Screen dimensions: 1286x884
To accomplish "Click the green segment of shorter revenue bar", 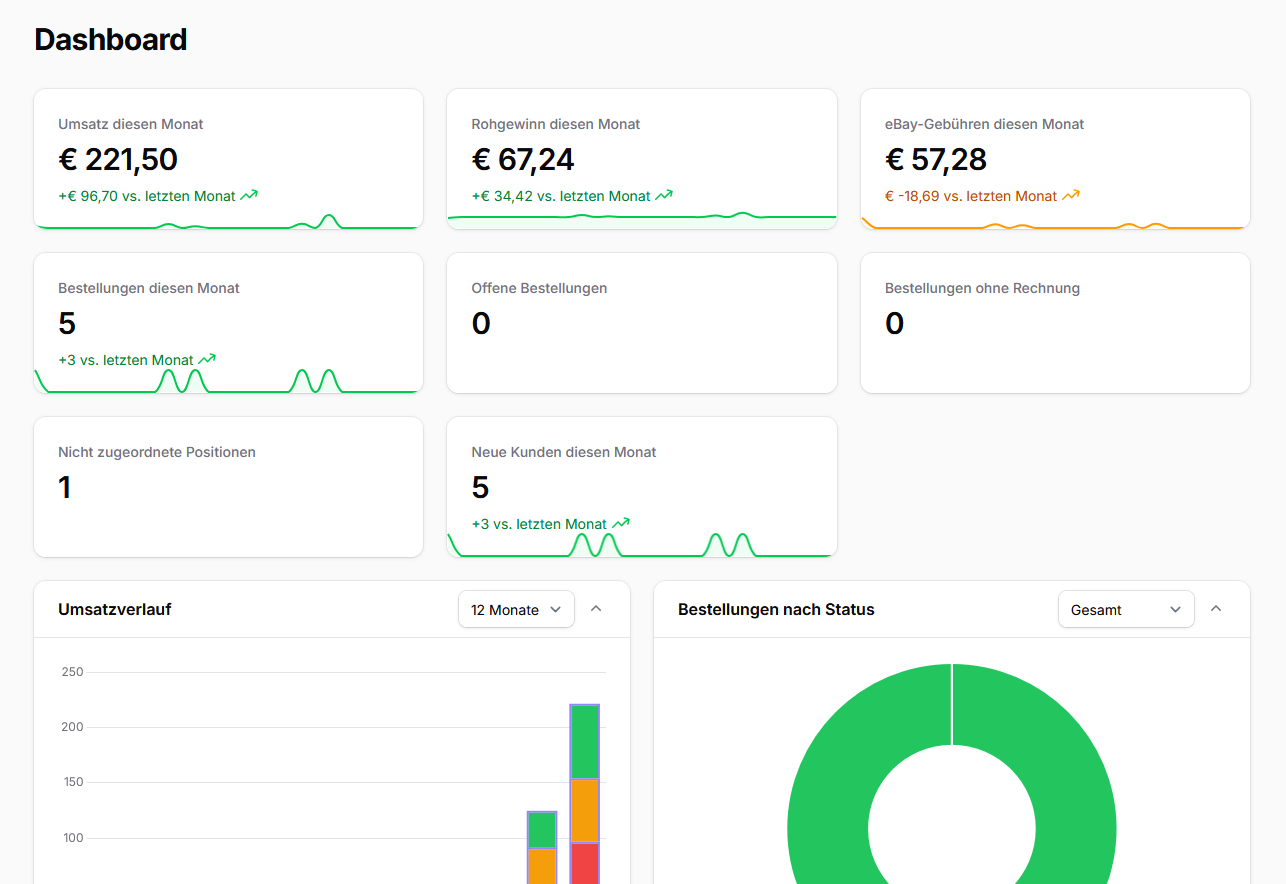I will pos(542,829).
